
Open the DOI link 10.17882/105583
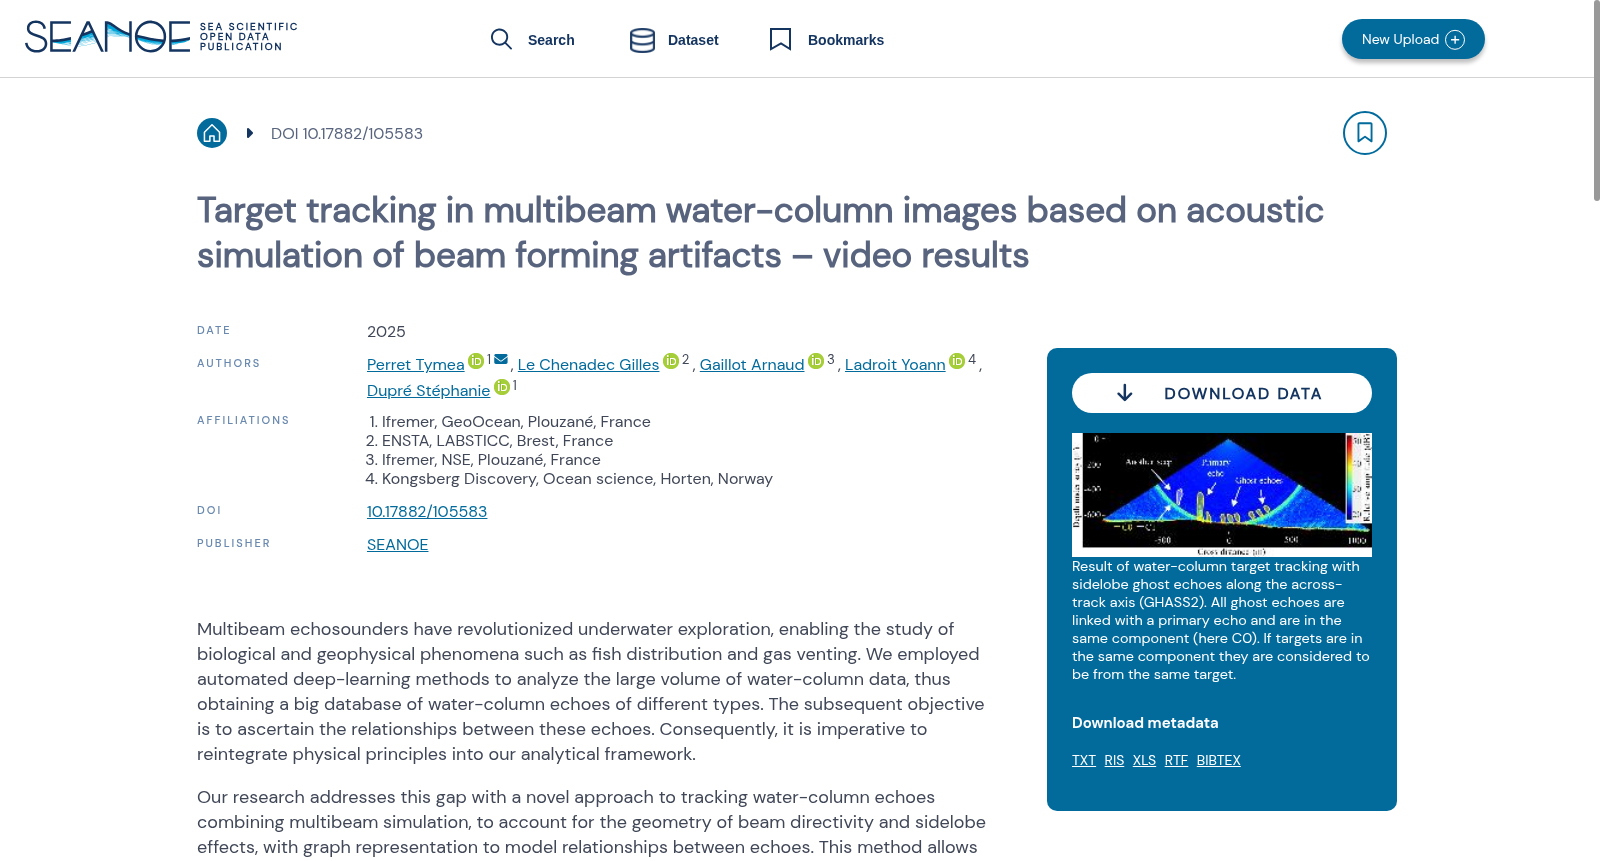tap(427, 512)
